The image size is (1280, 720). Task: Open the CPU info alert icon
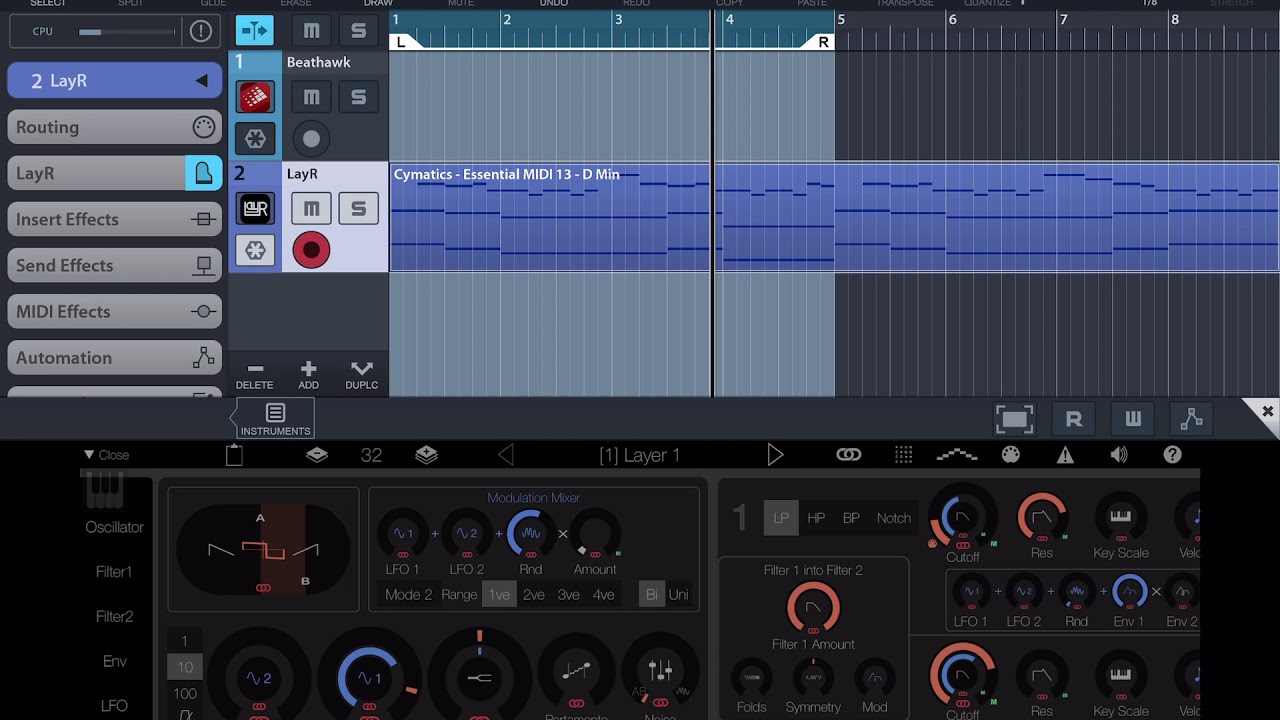pyautogui.click(x=200, y=32)
